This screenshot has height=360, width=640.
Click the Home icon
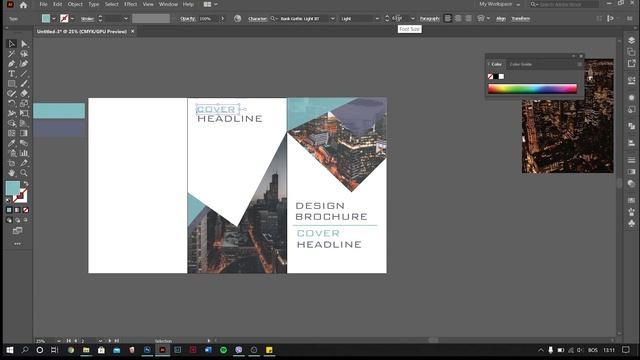(x=23, y=5)
